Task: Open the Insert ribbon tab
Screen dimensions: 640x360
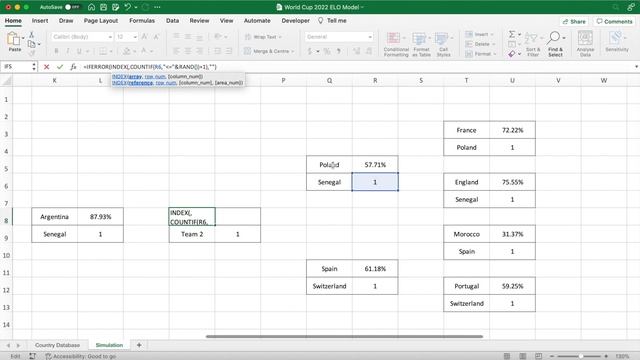Action: click(x=40, y=20)
